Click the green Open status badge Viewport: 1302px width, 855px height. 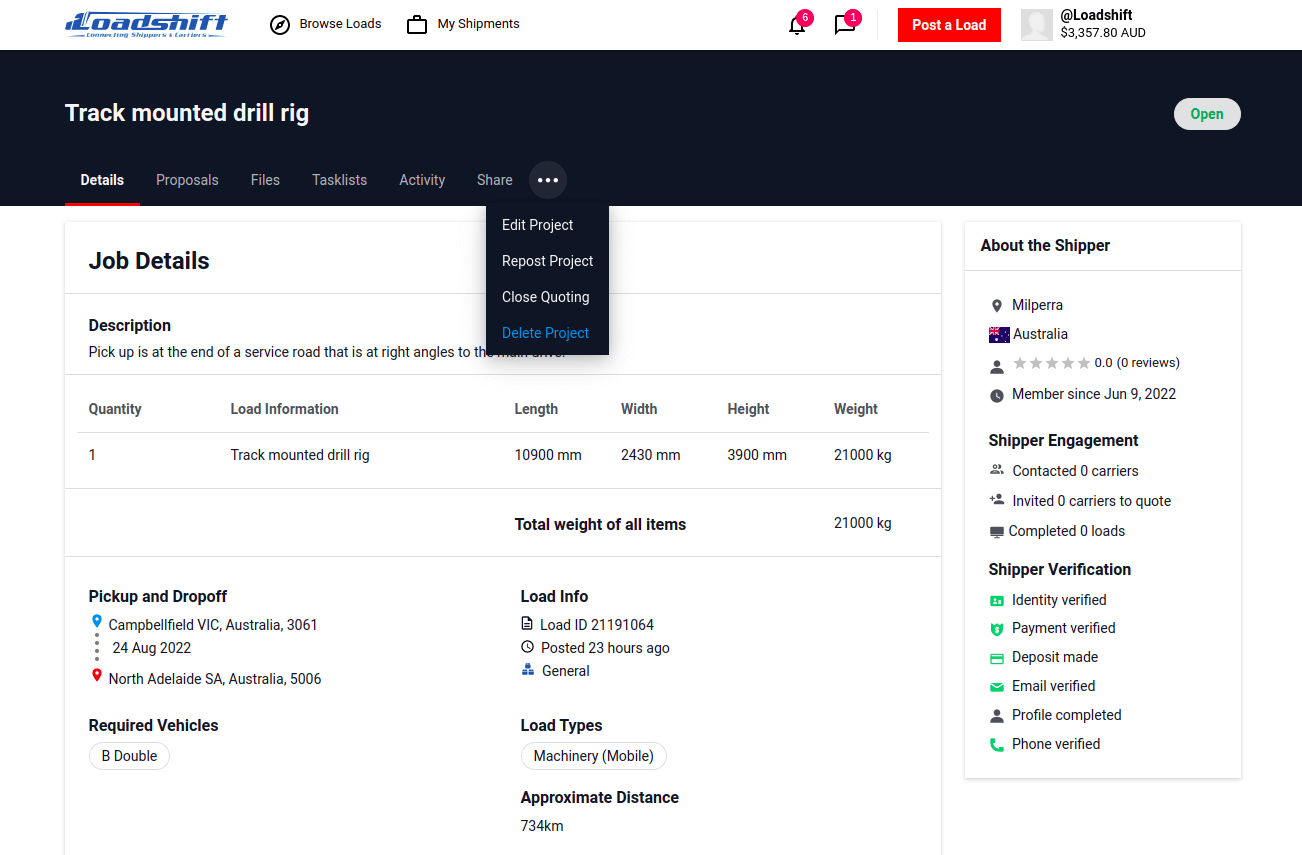coord(1207,113)
